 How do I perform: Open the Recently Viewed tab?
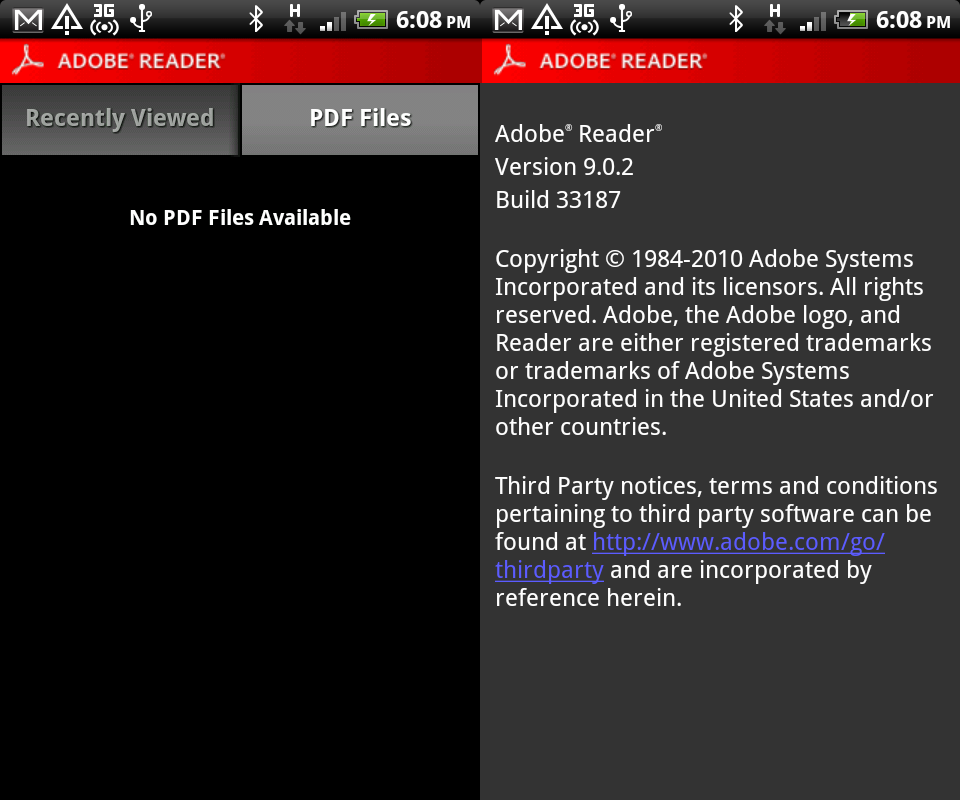point(120,119)
